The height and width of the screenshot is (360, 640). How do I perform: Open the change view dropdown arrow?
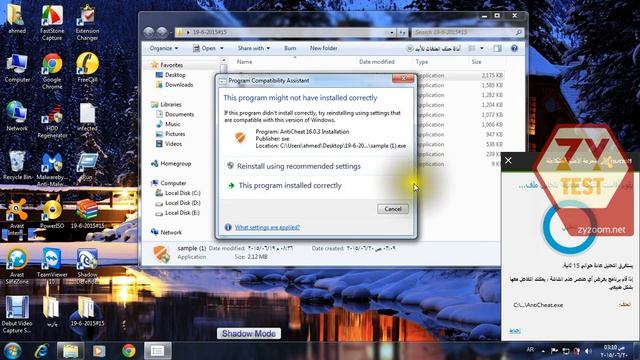482,49
